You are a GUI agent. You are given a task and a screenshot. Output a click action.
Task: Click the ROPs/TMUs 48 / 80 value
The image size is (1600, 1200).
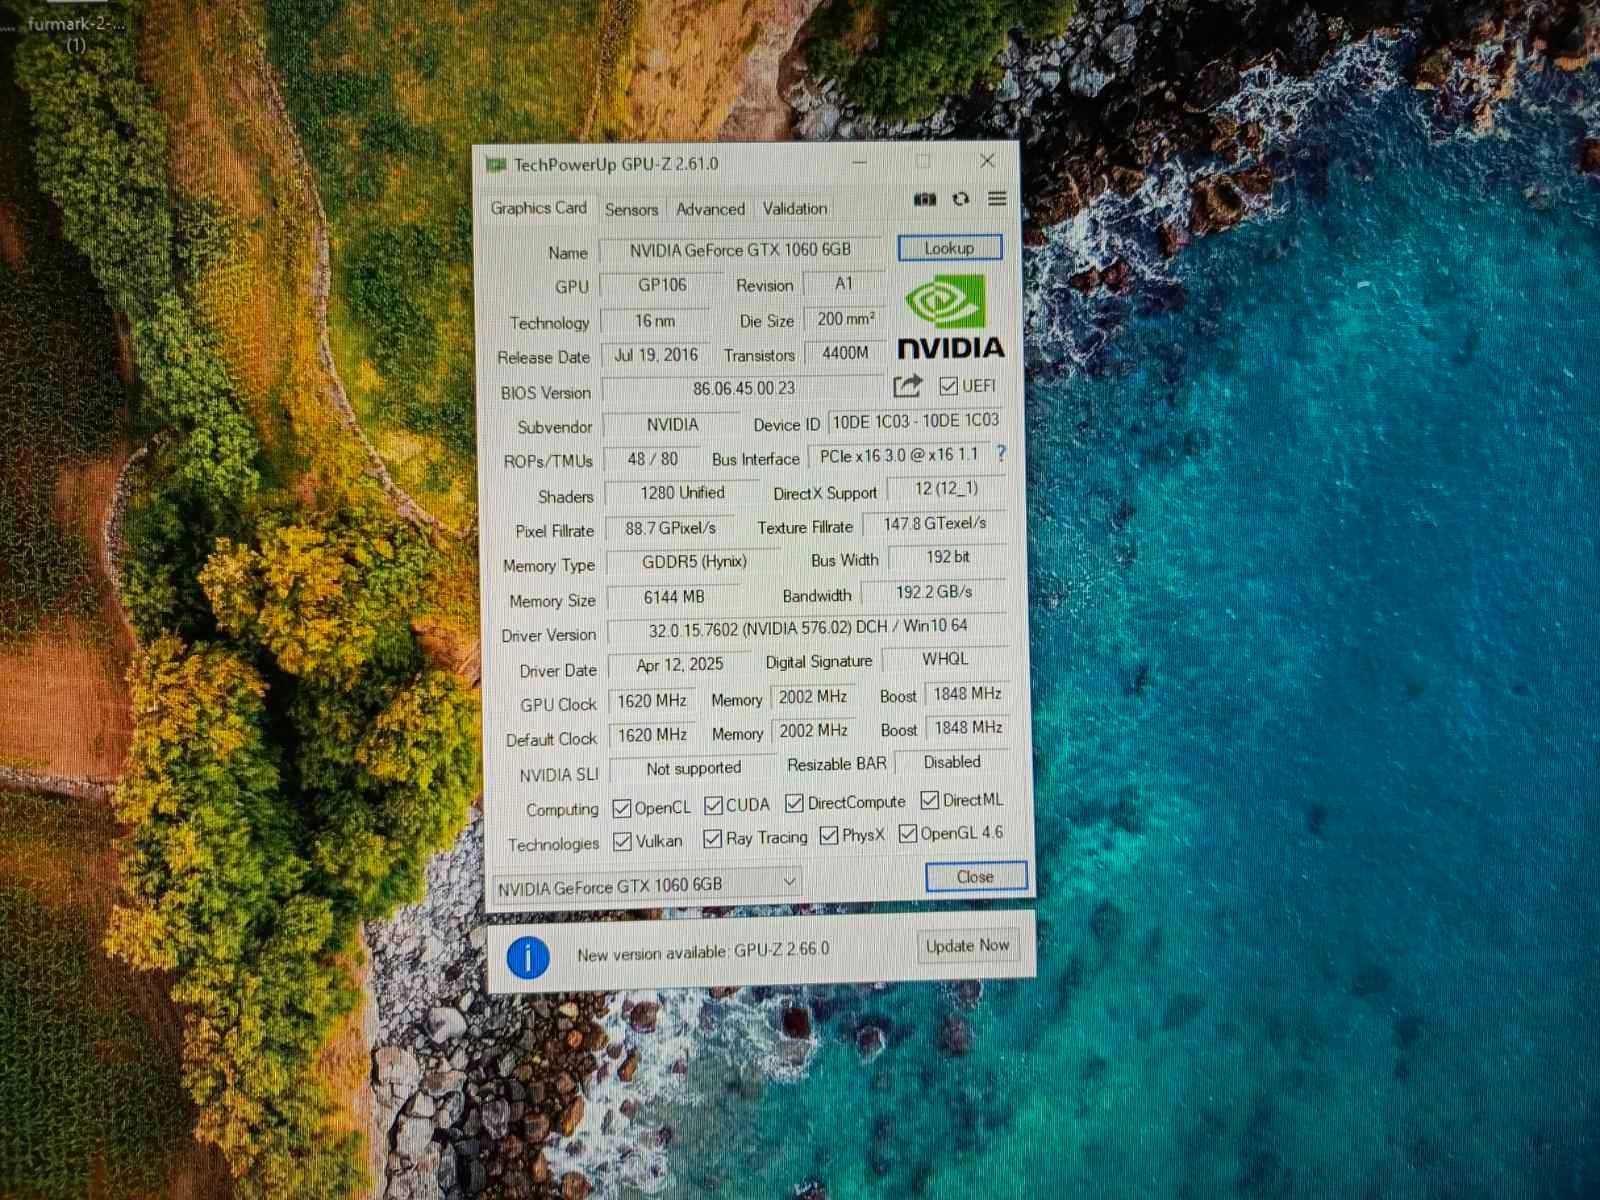point(652,459)
